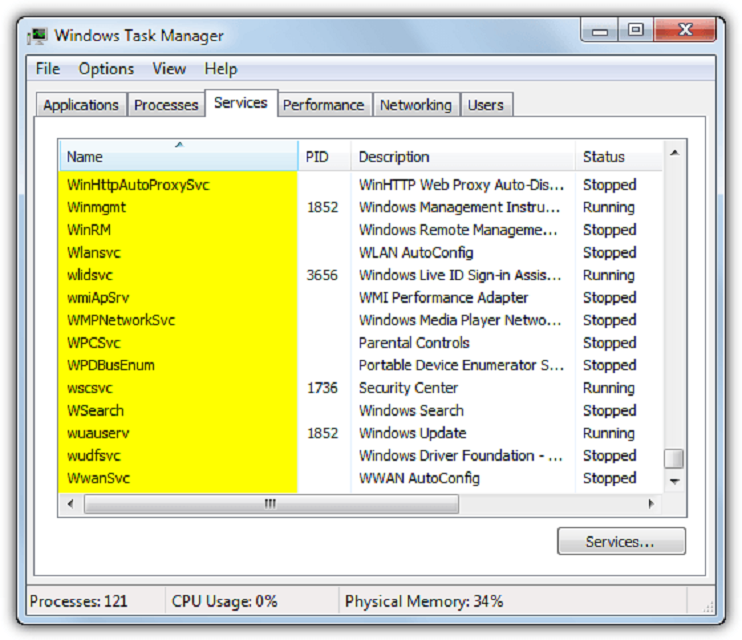742x640 pixels.
Task: Select the Wlansvc service
Action: pos(360,253)
